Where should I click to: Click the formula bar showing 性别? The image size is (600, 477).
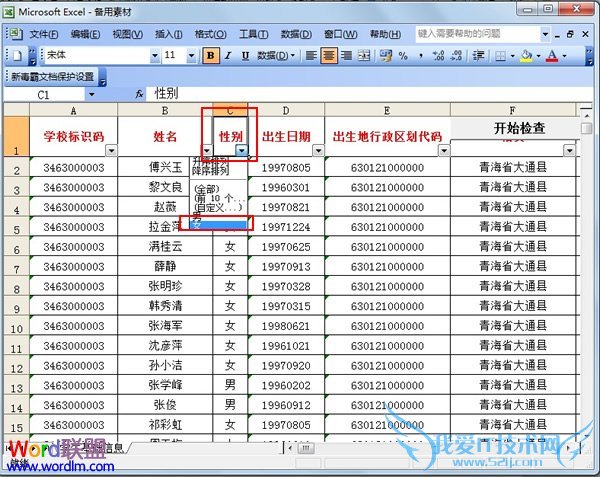click(369, 94)
